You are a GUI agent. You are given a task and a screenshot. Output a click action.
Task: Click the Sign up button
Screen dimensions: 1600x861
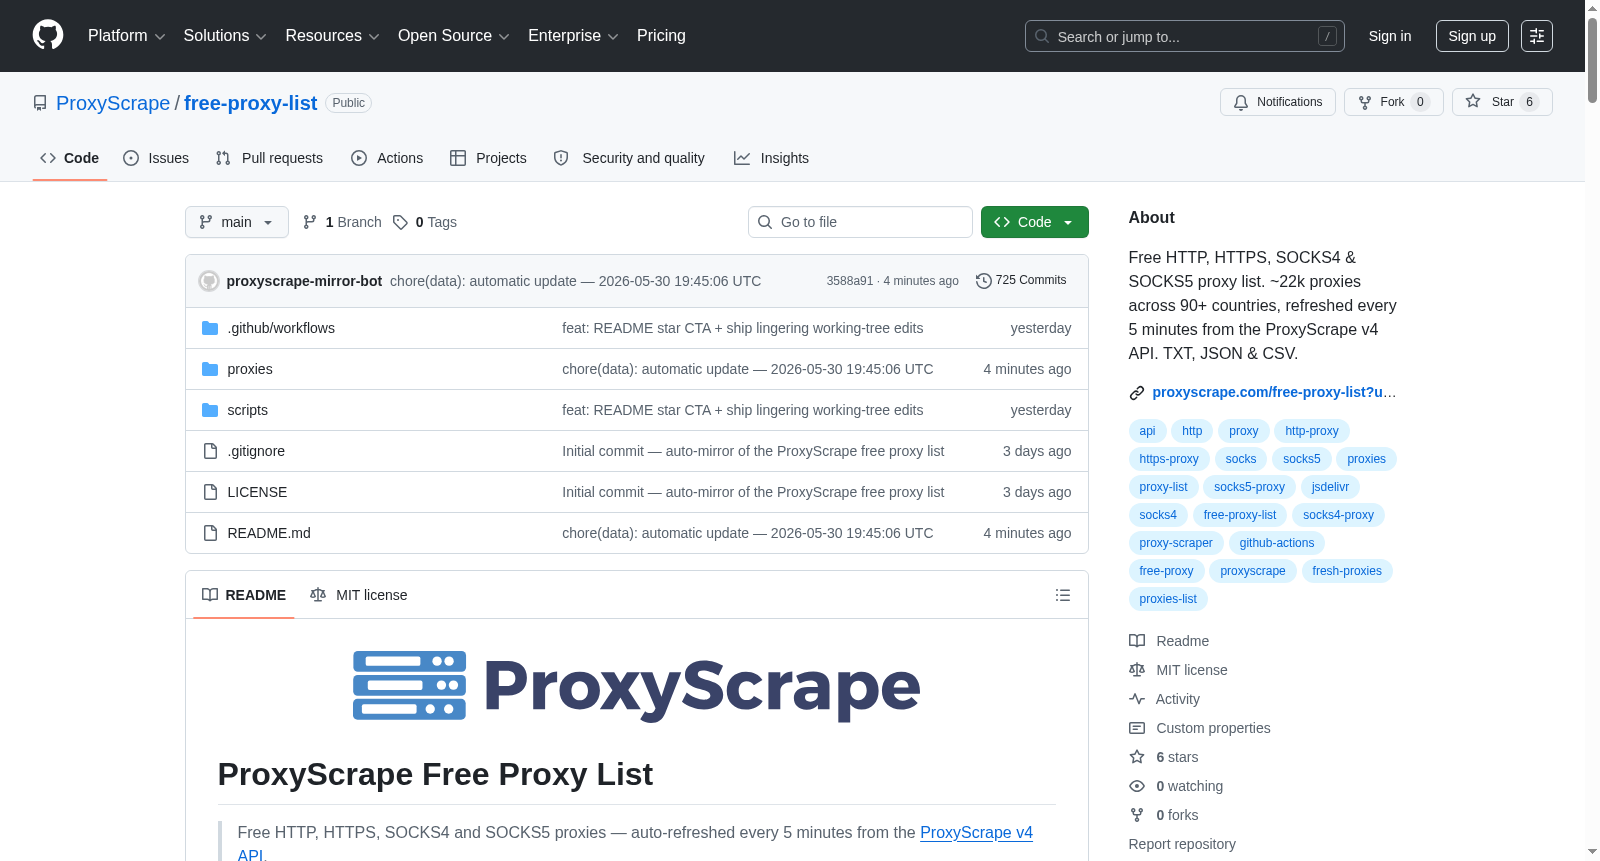tap(1472, 36)
